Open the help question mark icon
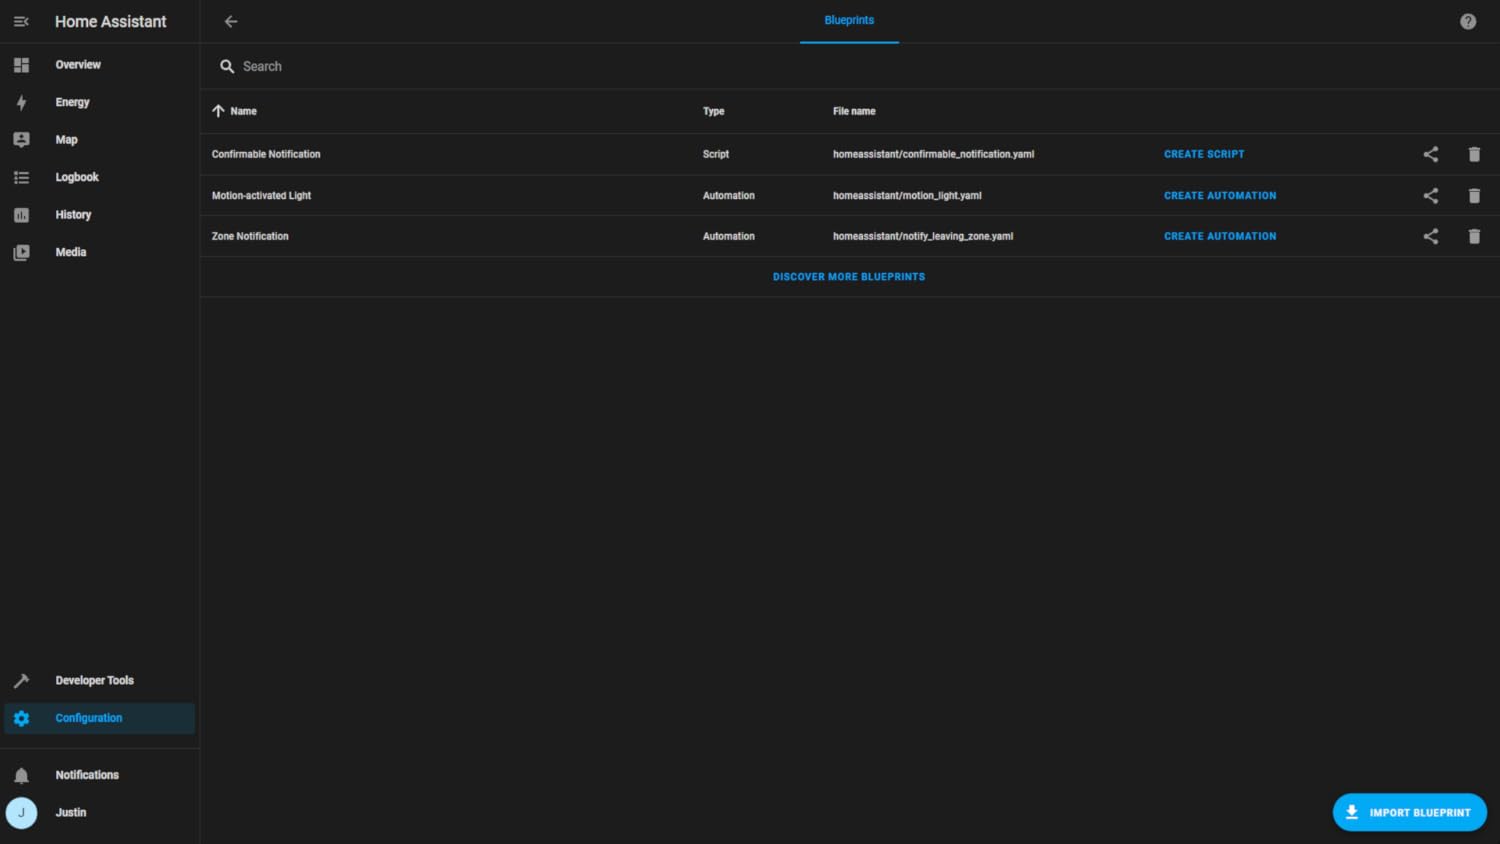This screenshot has width=1500, height=844. coord(1468,21)
